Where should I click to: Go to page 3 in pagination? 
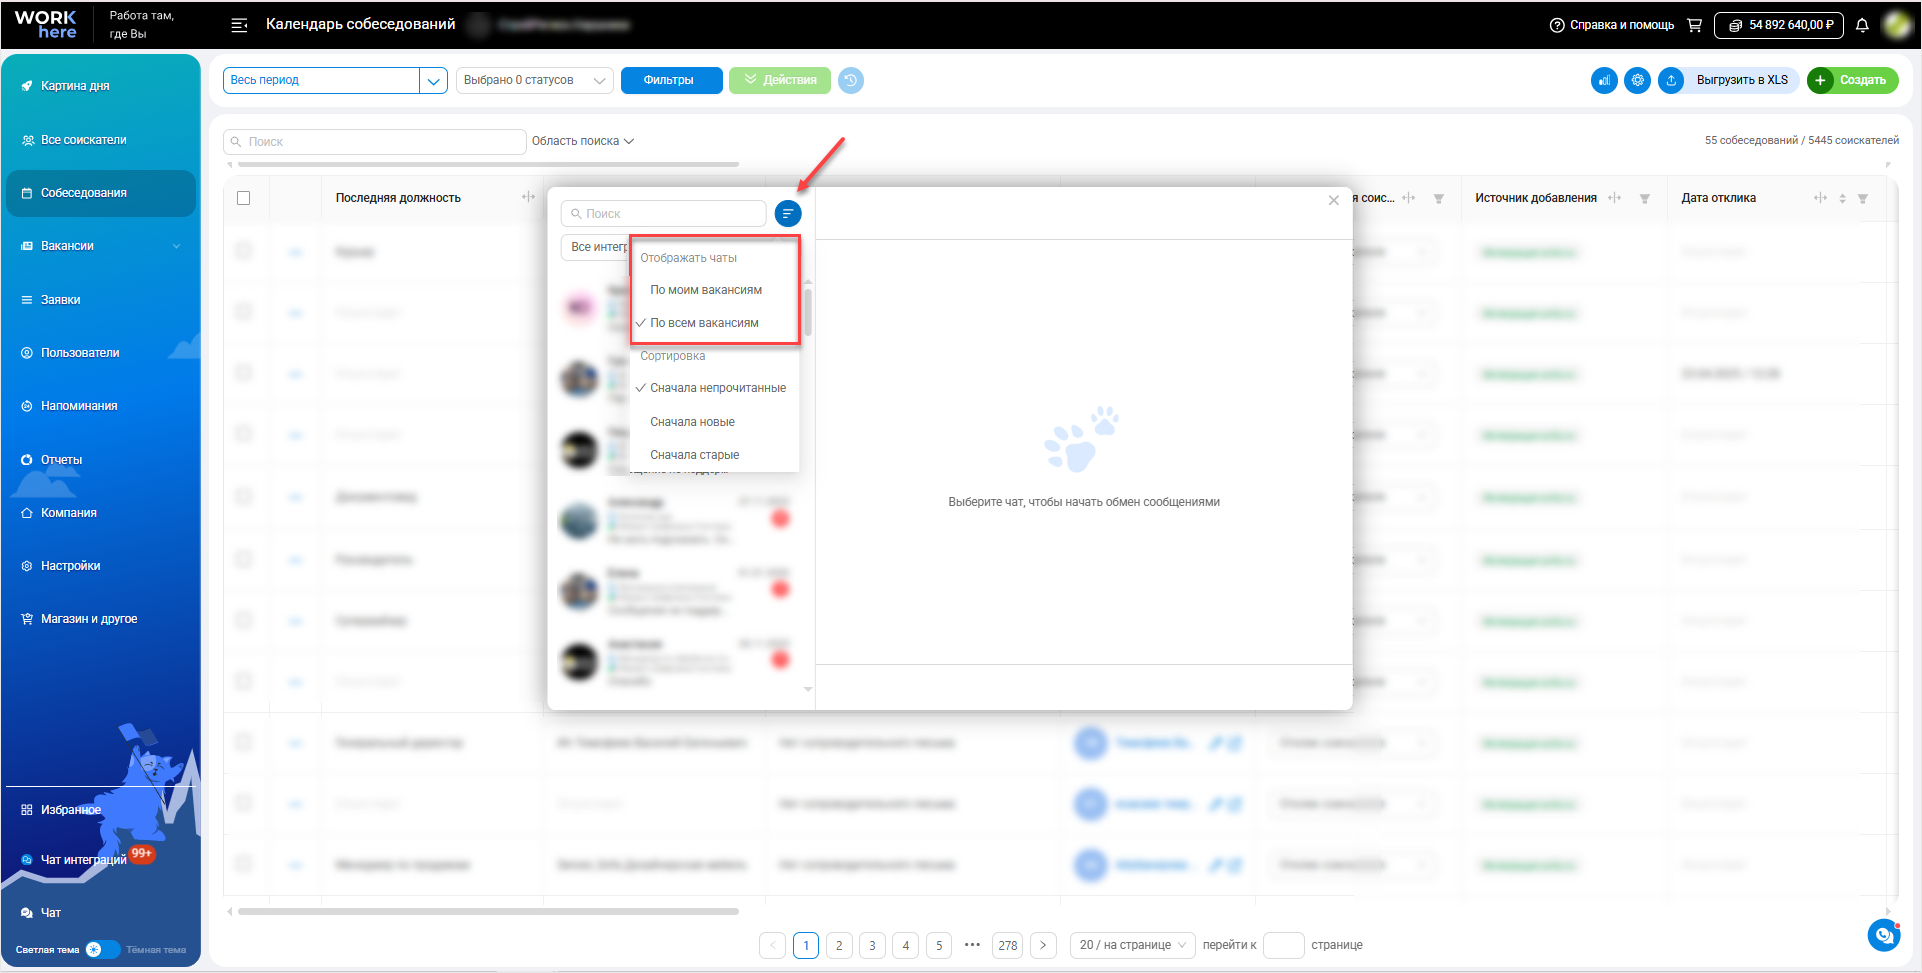872,945
